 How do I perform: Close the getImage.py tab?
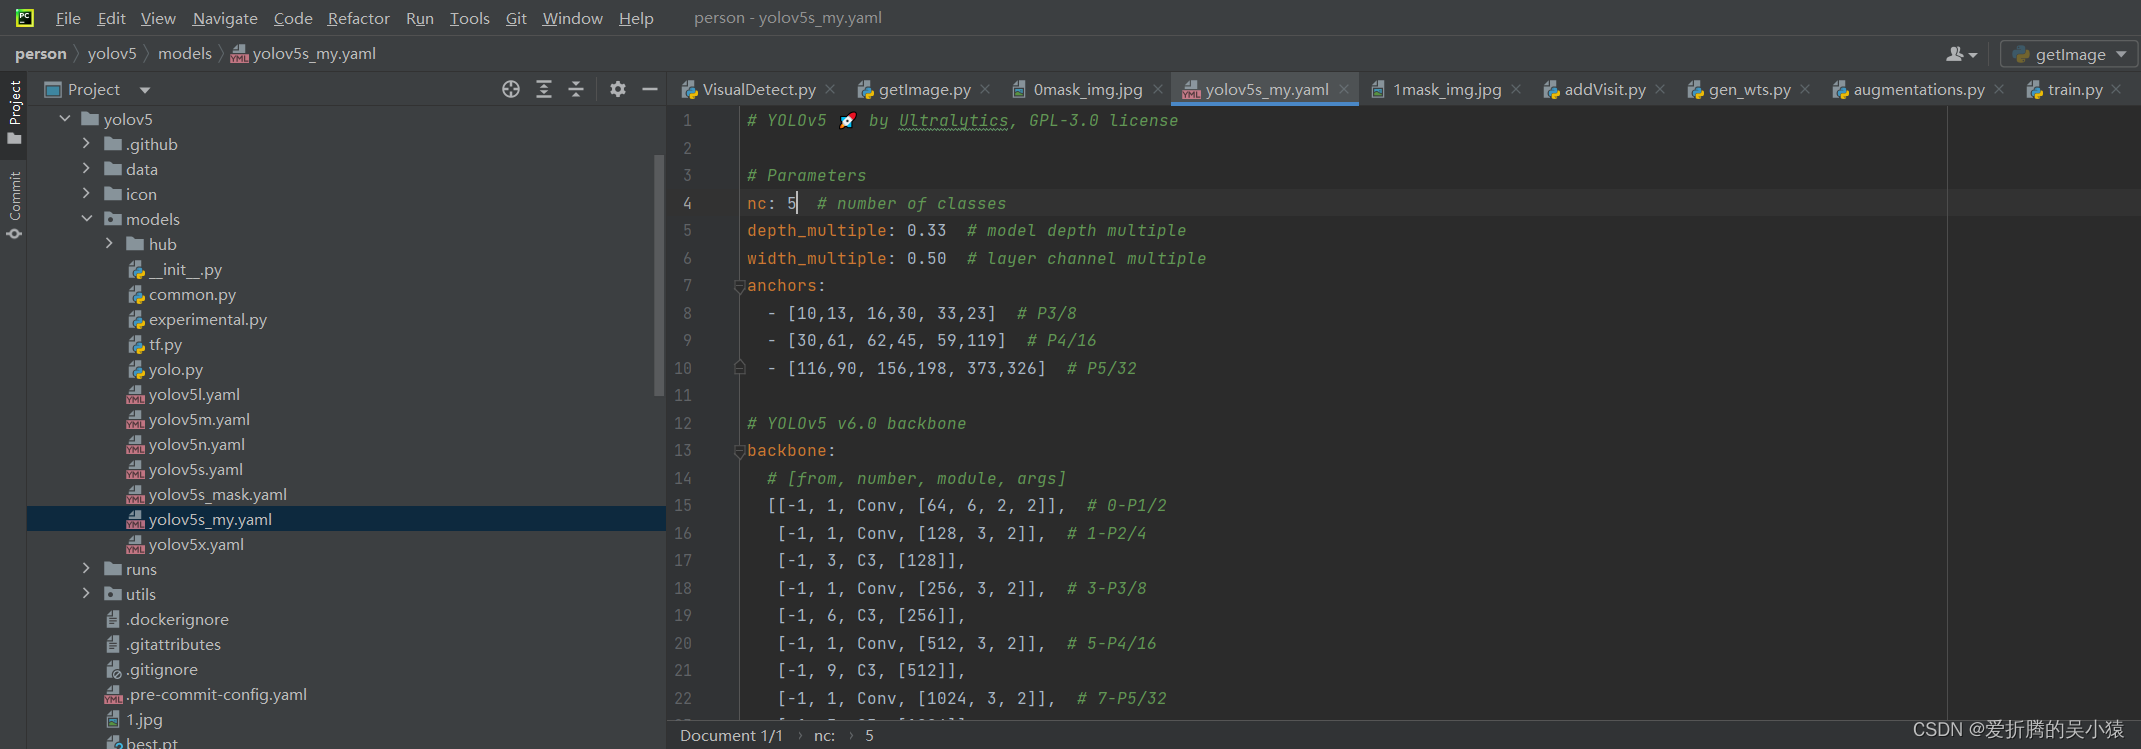[985, 89]
